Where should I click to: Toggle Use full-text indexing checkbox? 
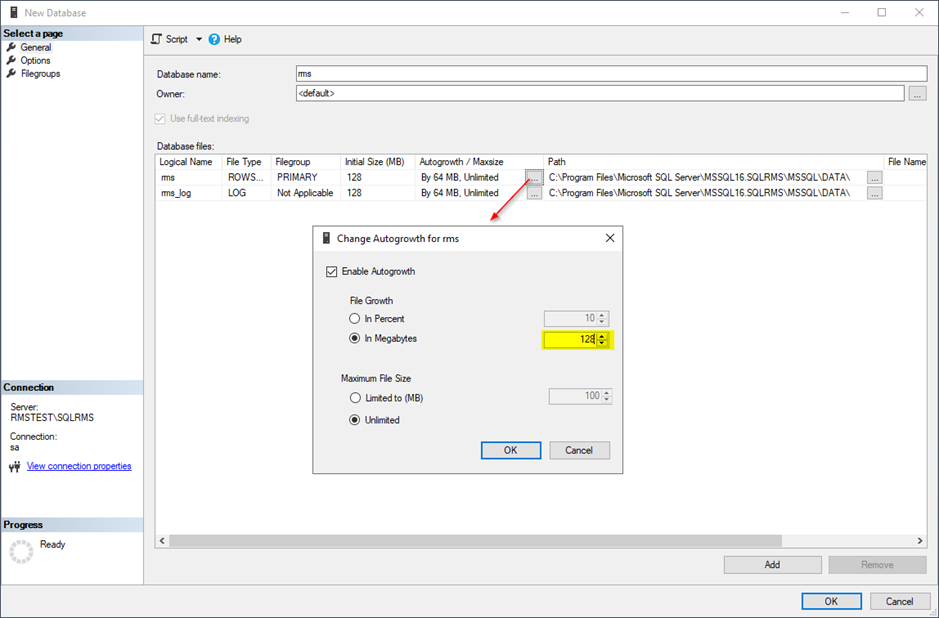point(160,119)
